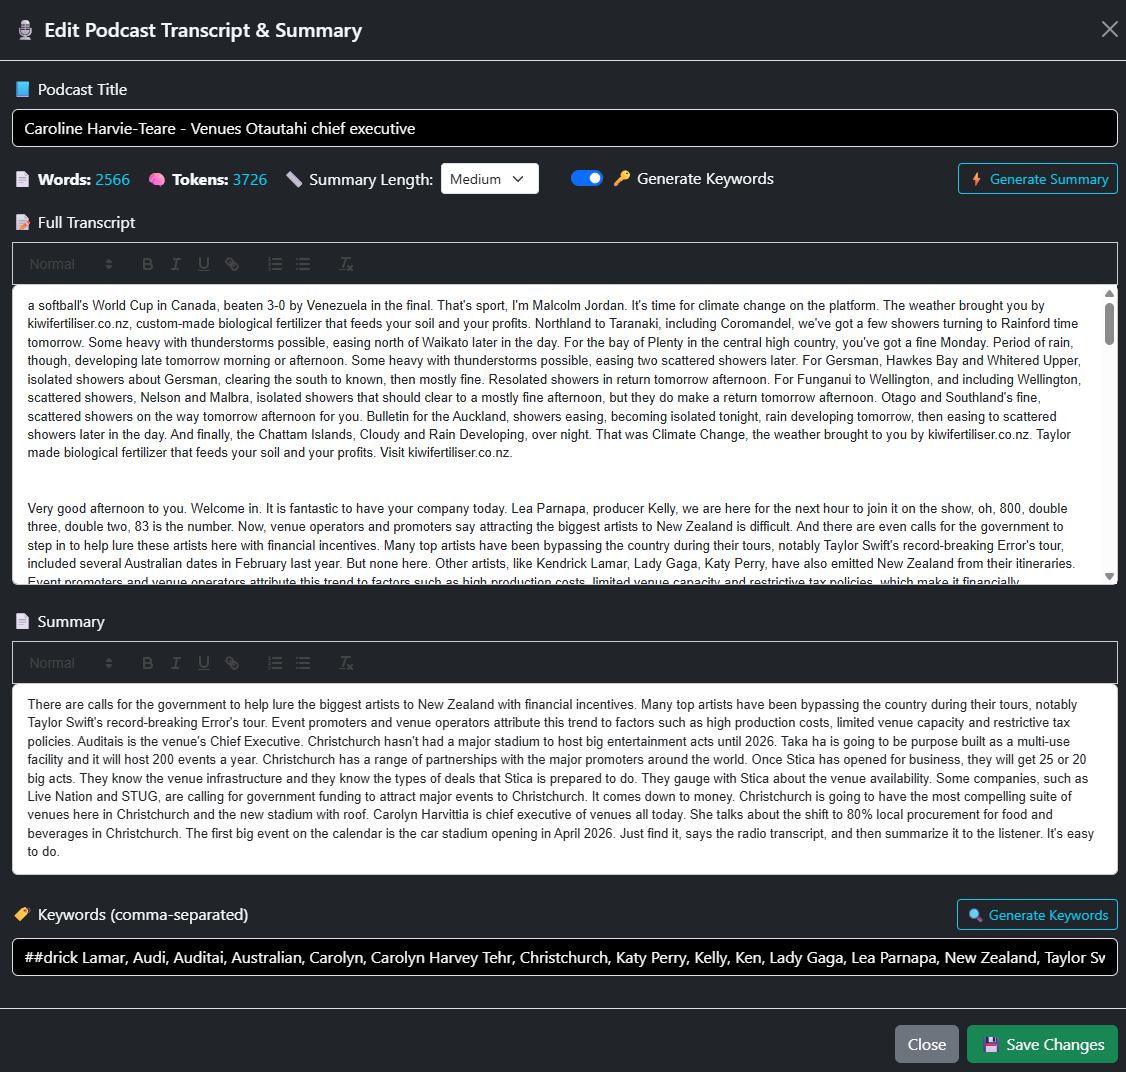Screen dimensions: 1126x1072
Task: Expand the Normal style picker for Summary
Action: [x=70, y=663]
